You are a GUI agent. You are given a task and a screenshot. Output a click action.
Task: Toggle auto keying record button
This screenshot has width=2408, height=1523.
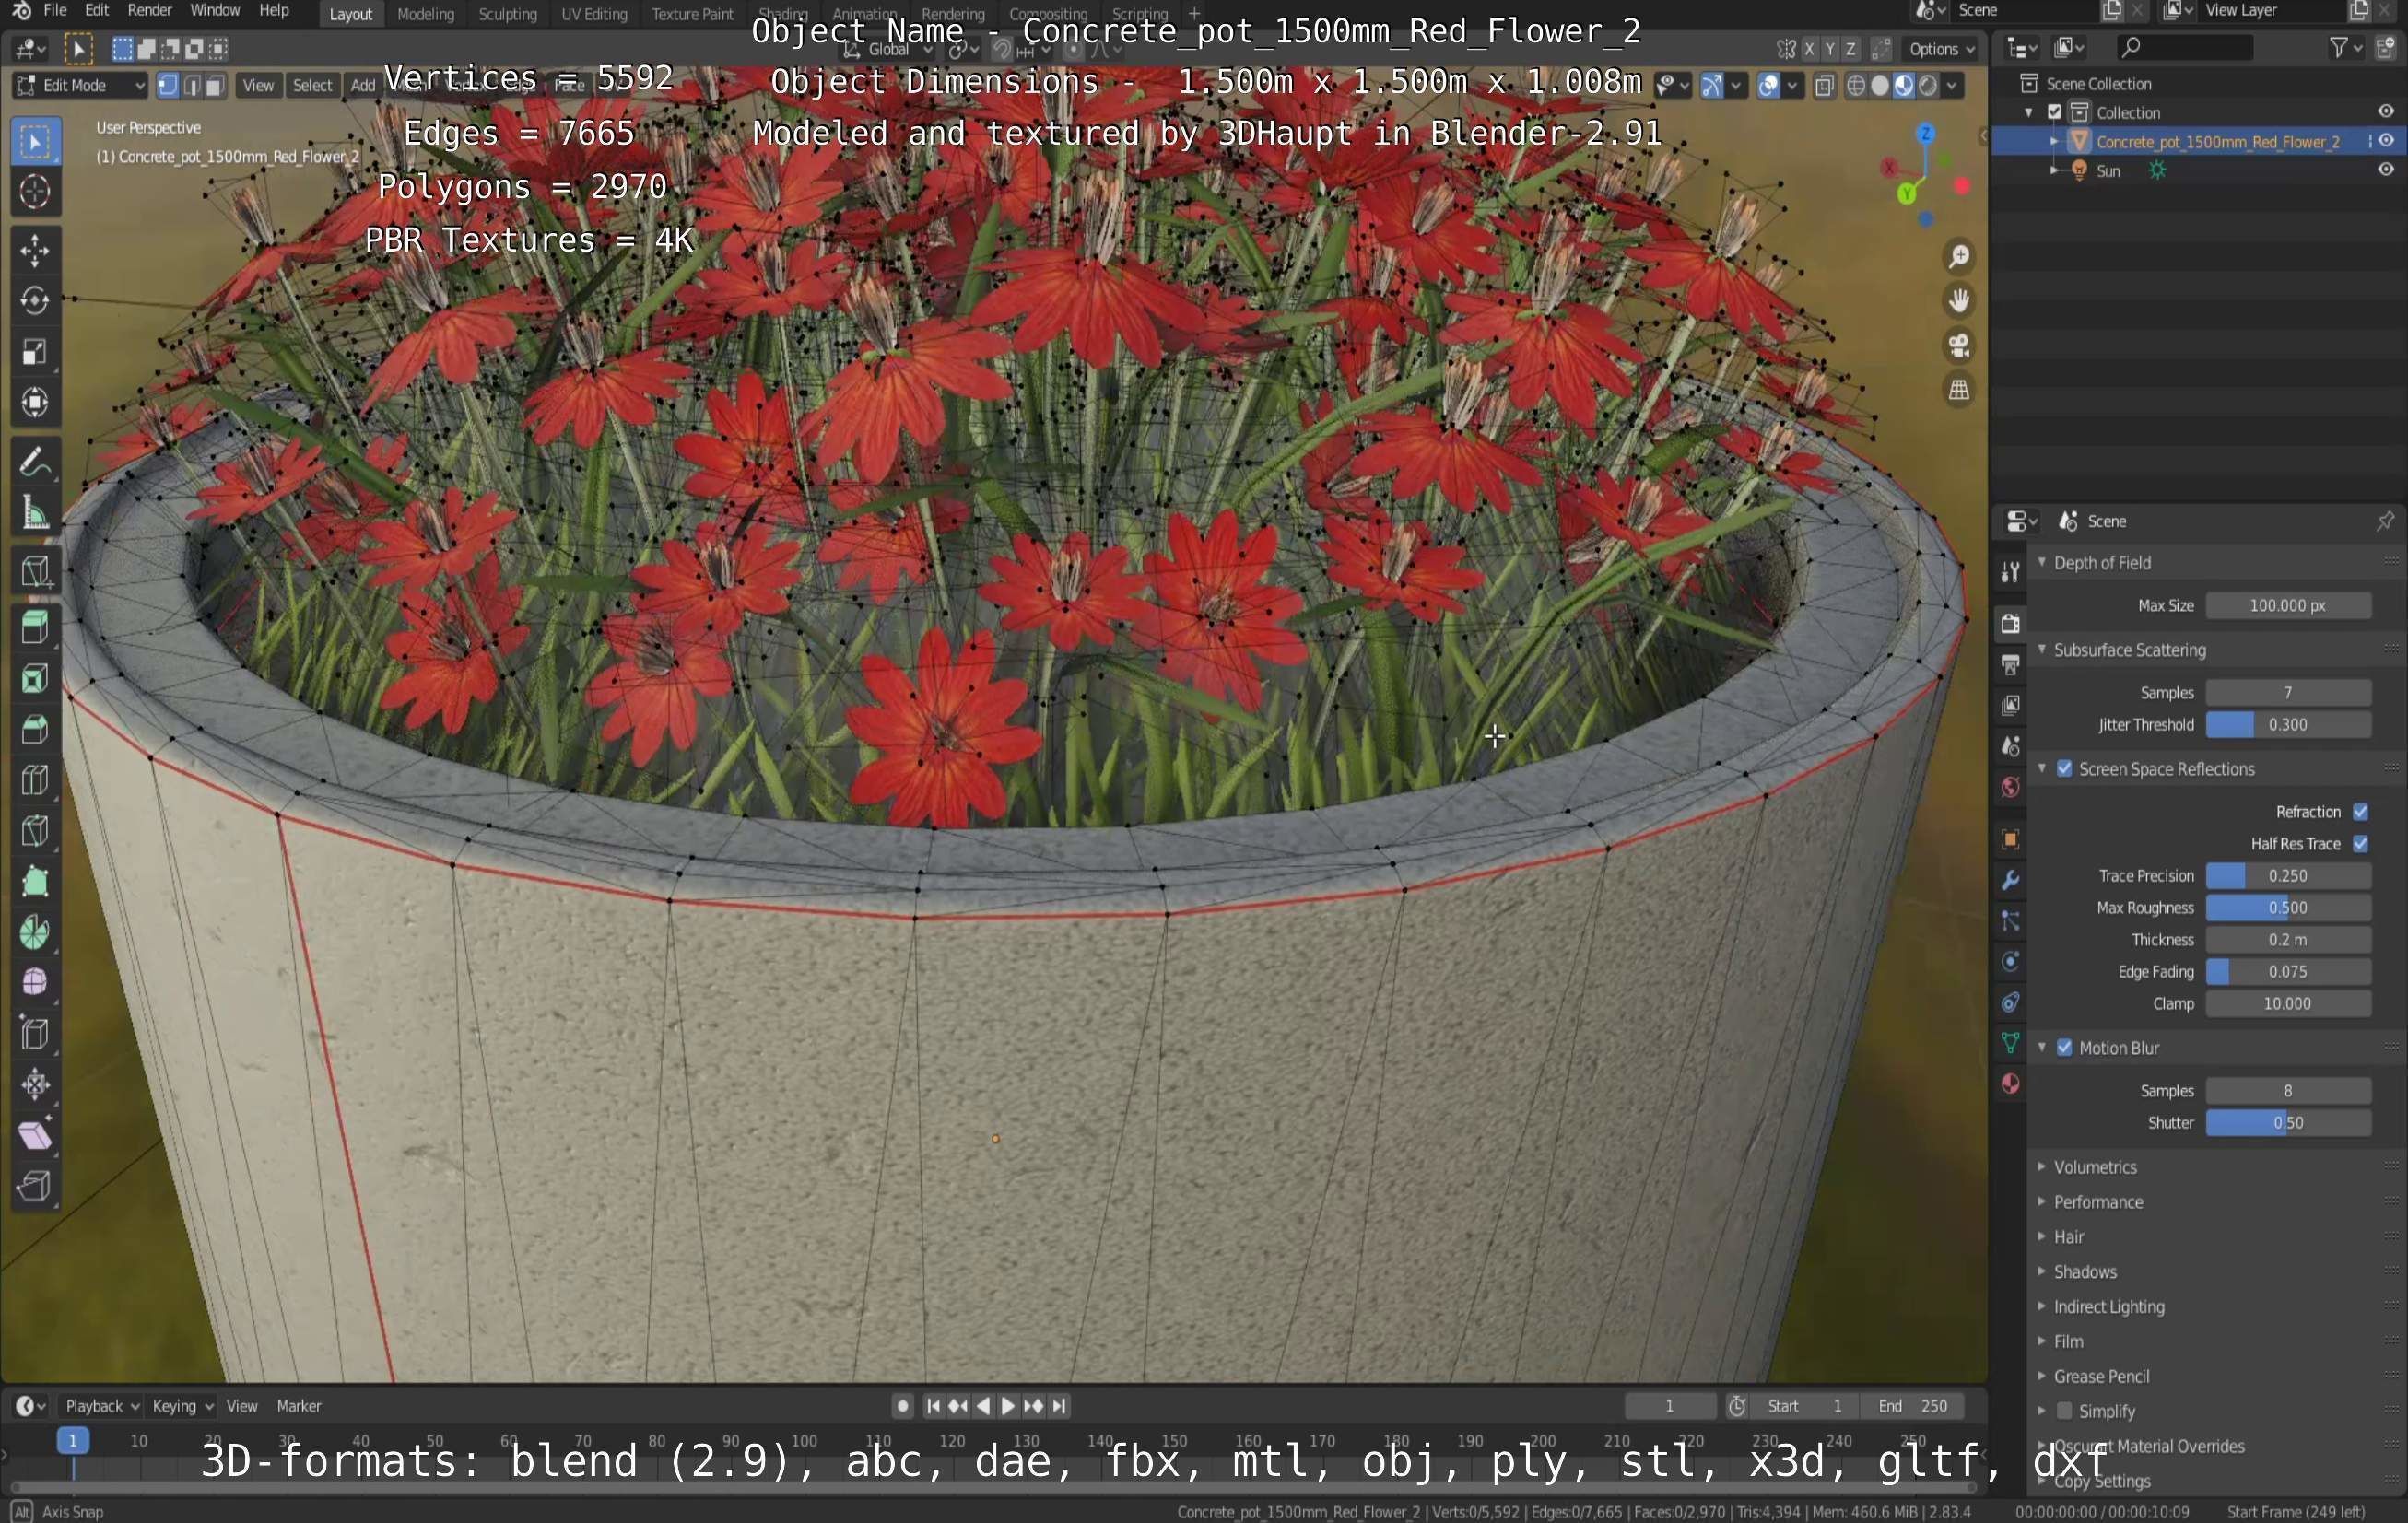902,1407
